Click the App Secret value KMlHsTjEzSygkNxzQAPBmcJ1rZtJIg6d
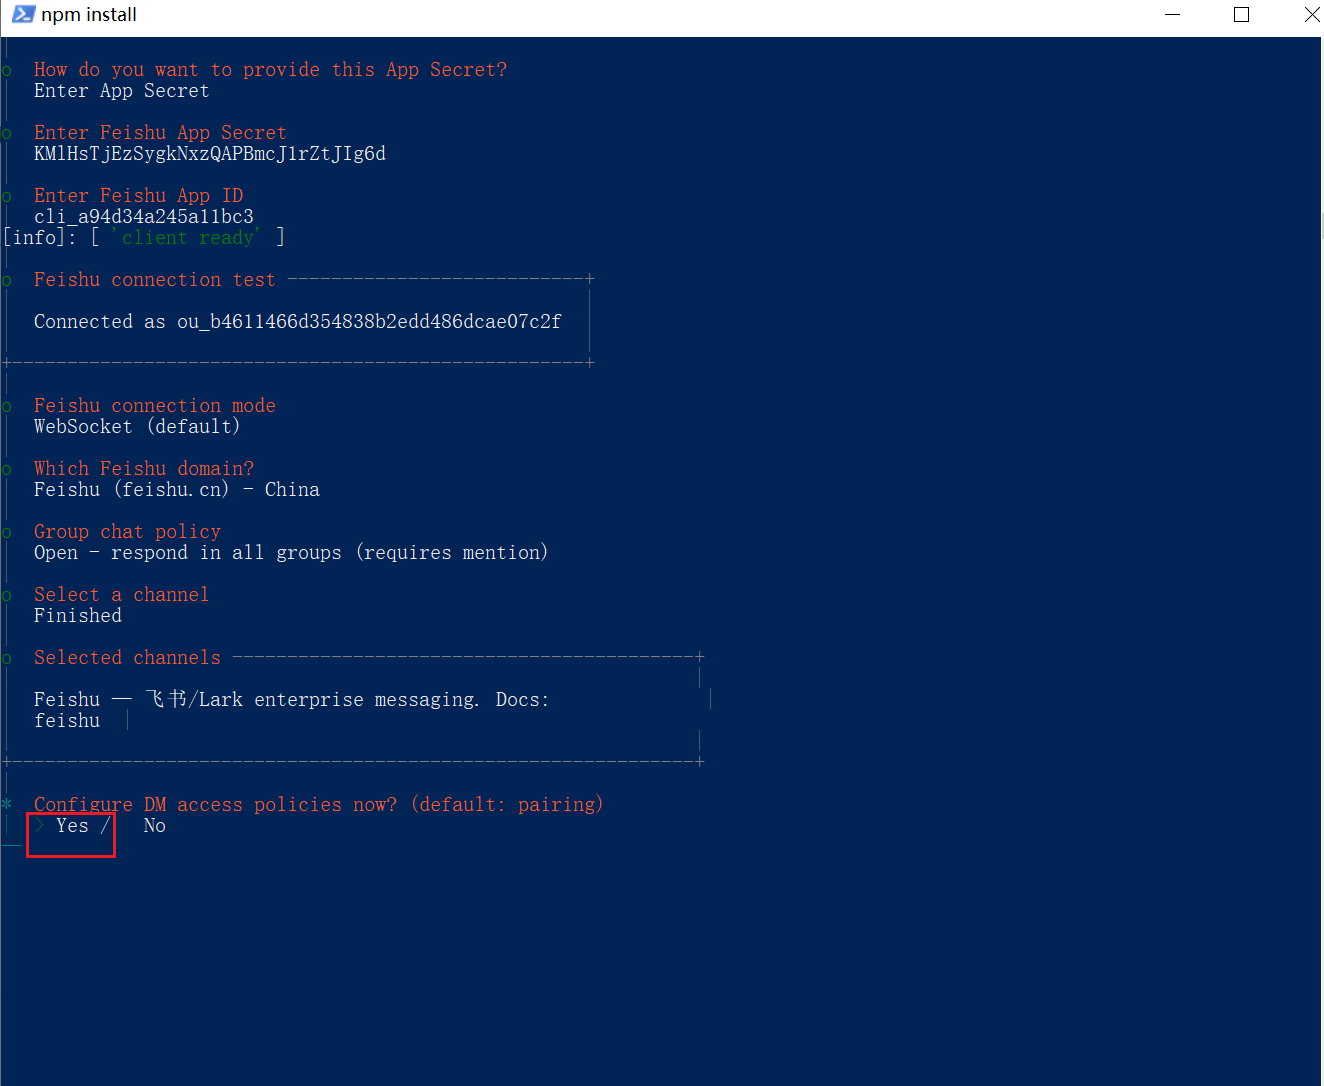 [210, 154]
